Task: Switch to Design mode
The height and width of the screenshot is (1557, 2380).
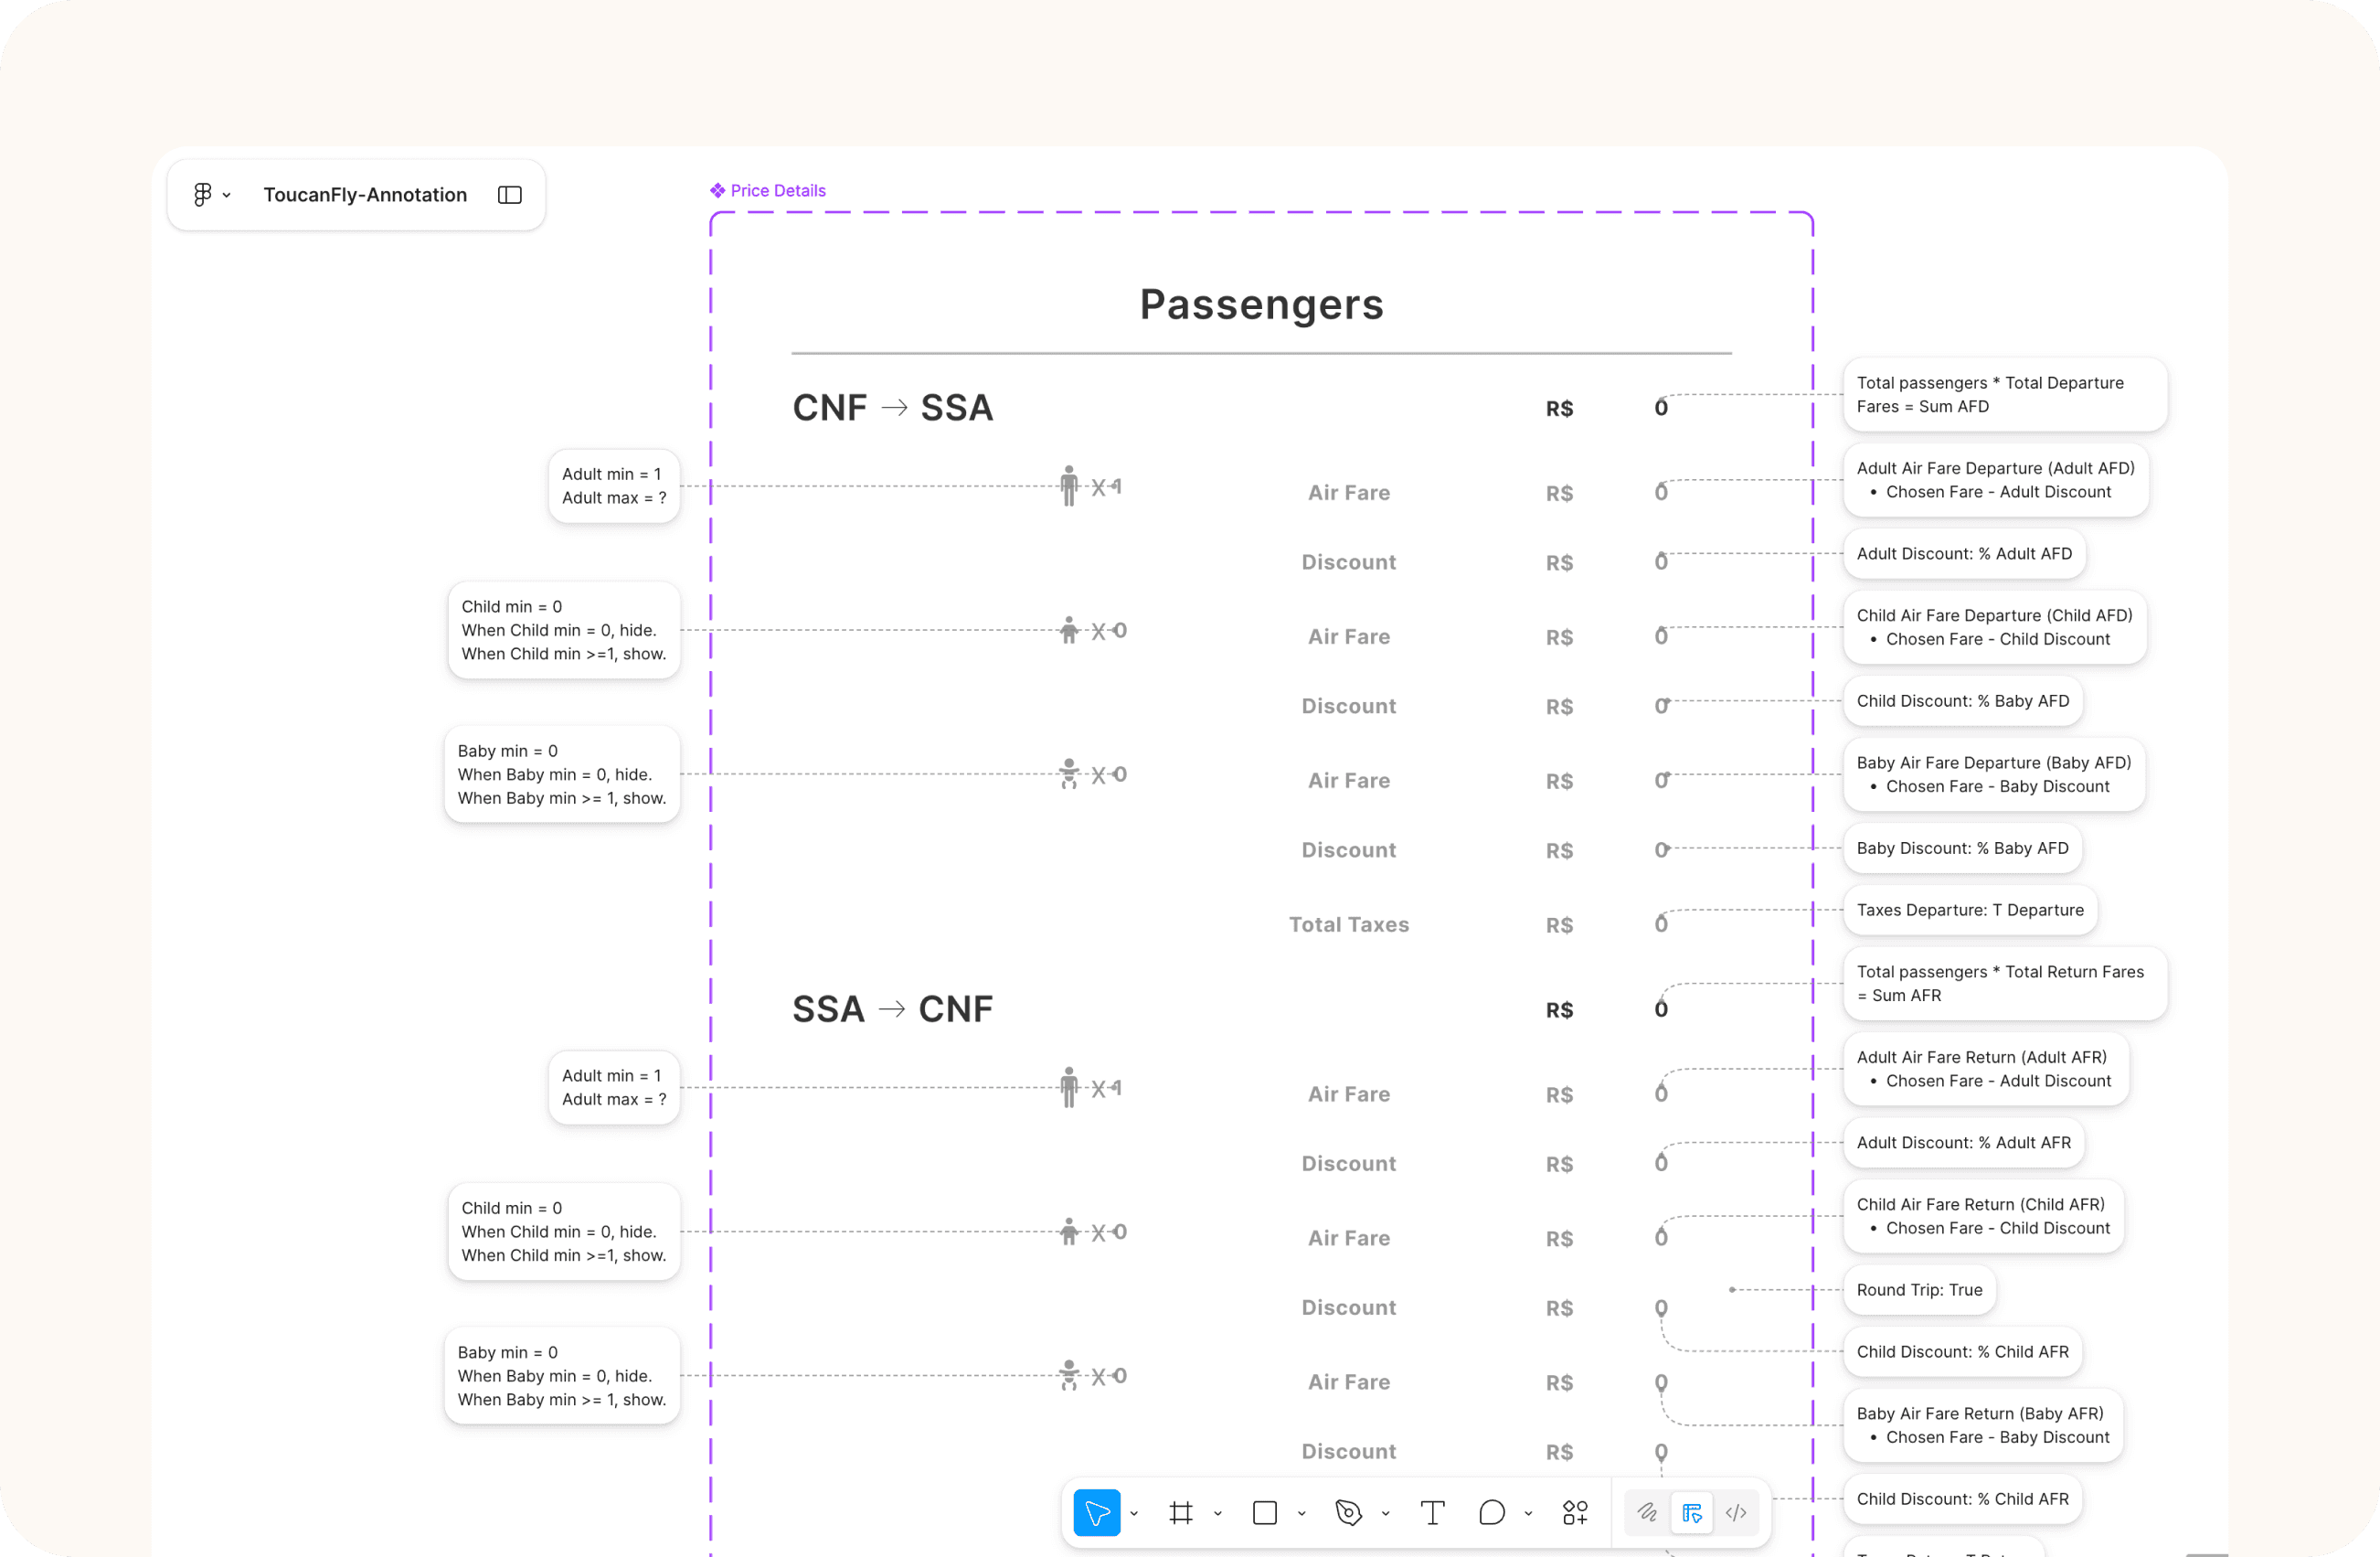Action: point(1692,1513)
